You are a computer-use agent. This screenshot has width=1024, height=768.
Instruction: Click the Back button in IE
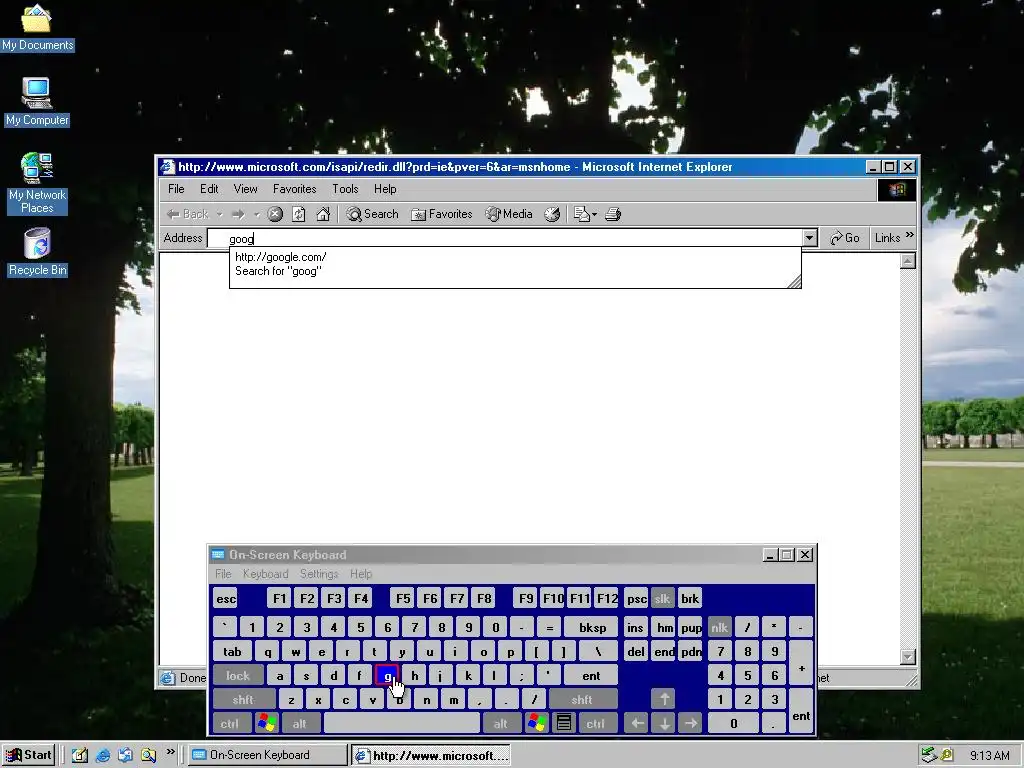(187, 214)
